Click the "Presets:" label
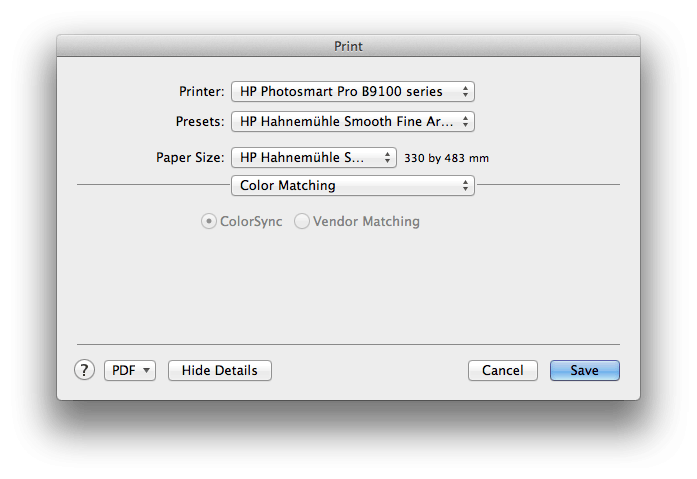The image size is (697, 479). (199, 122)
